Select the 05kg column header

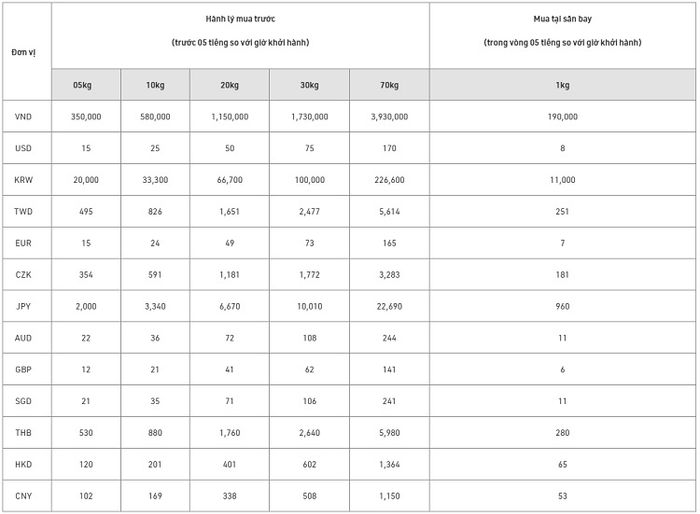[86, 84]
